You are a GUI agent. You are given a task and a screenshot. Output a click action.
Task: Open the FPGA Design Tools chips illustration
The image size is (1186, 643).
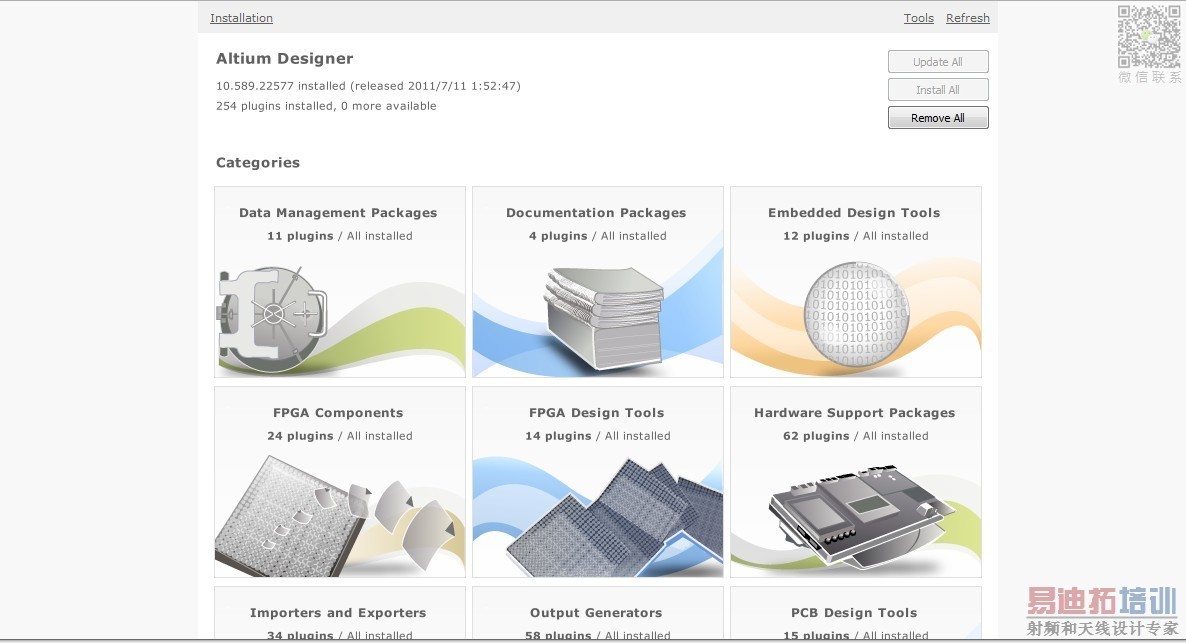(614, 518)
